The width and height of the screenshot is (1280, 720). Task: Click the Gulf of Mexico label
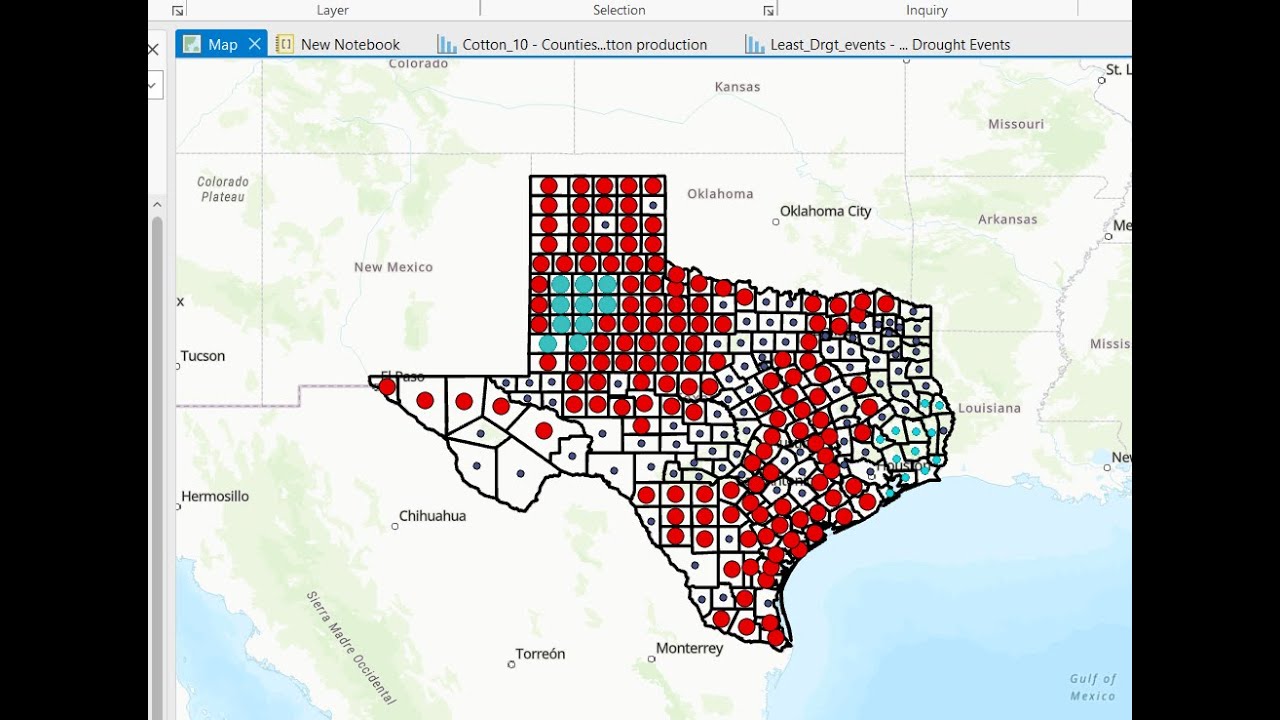coord(1092,687)
